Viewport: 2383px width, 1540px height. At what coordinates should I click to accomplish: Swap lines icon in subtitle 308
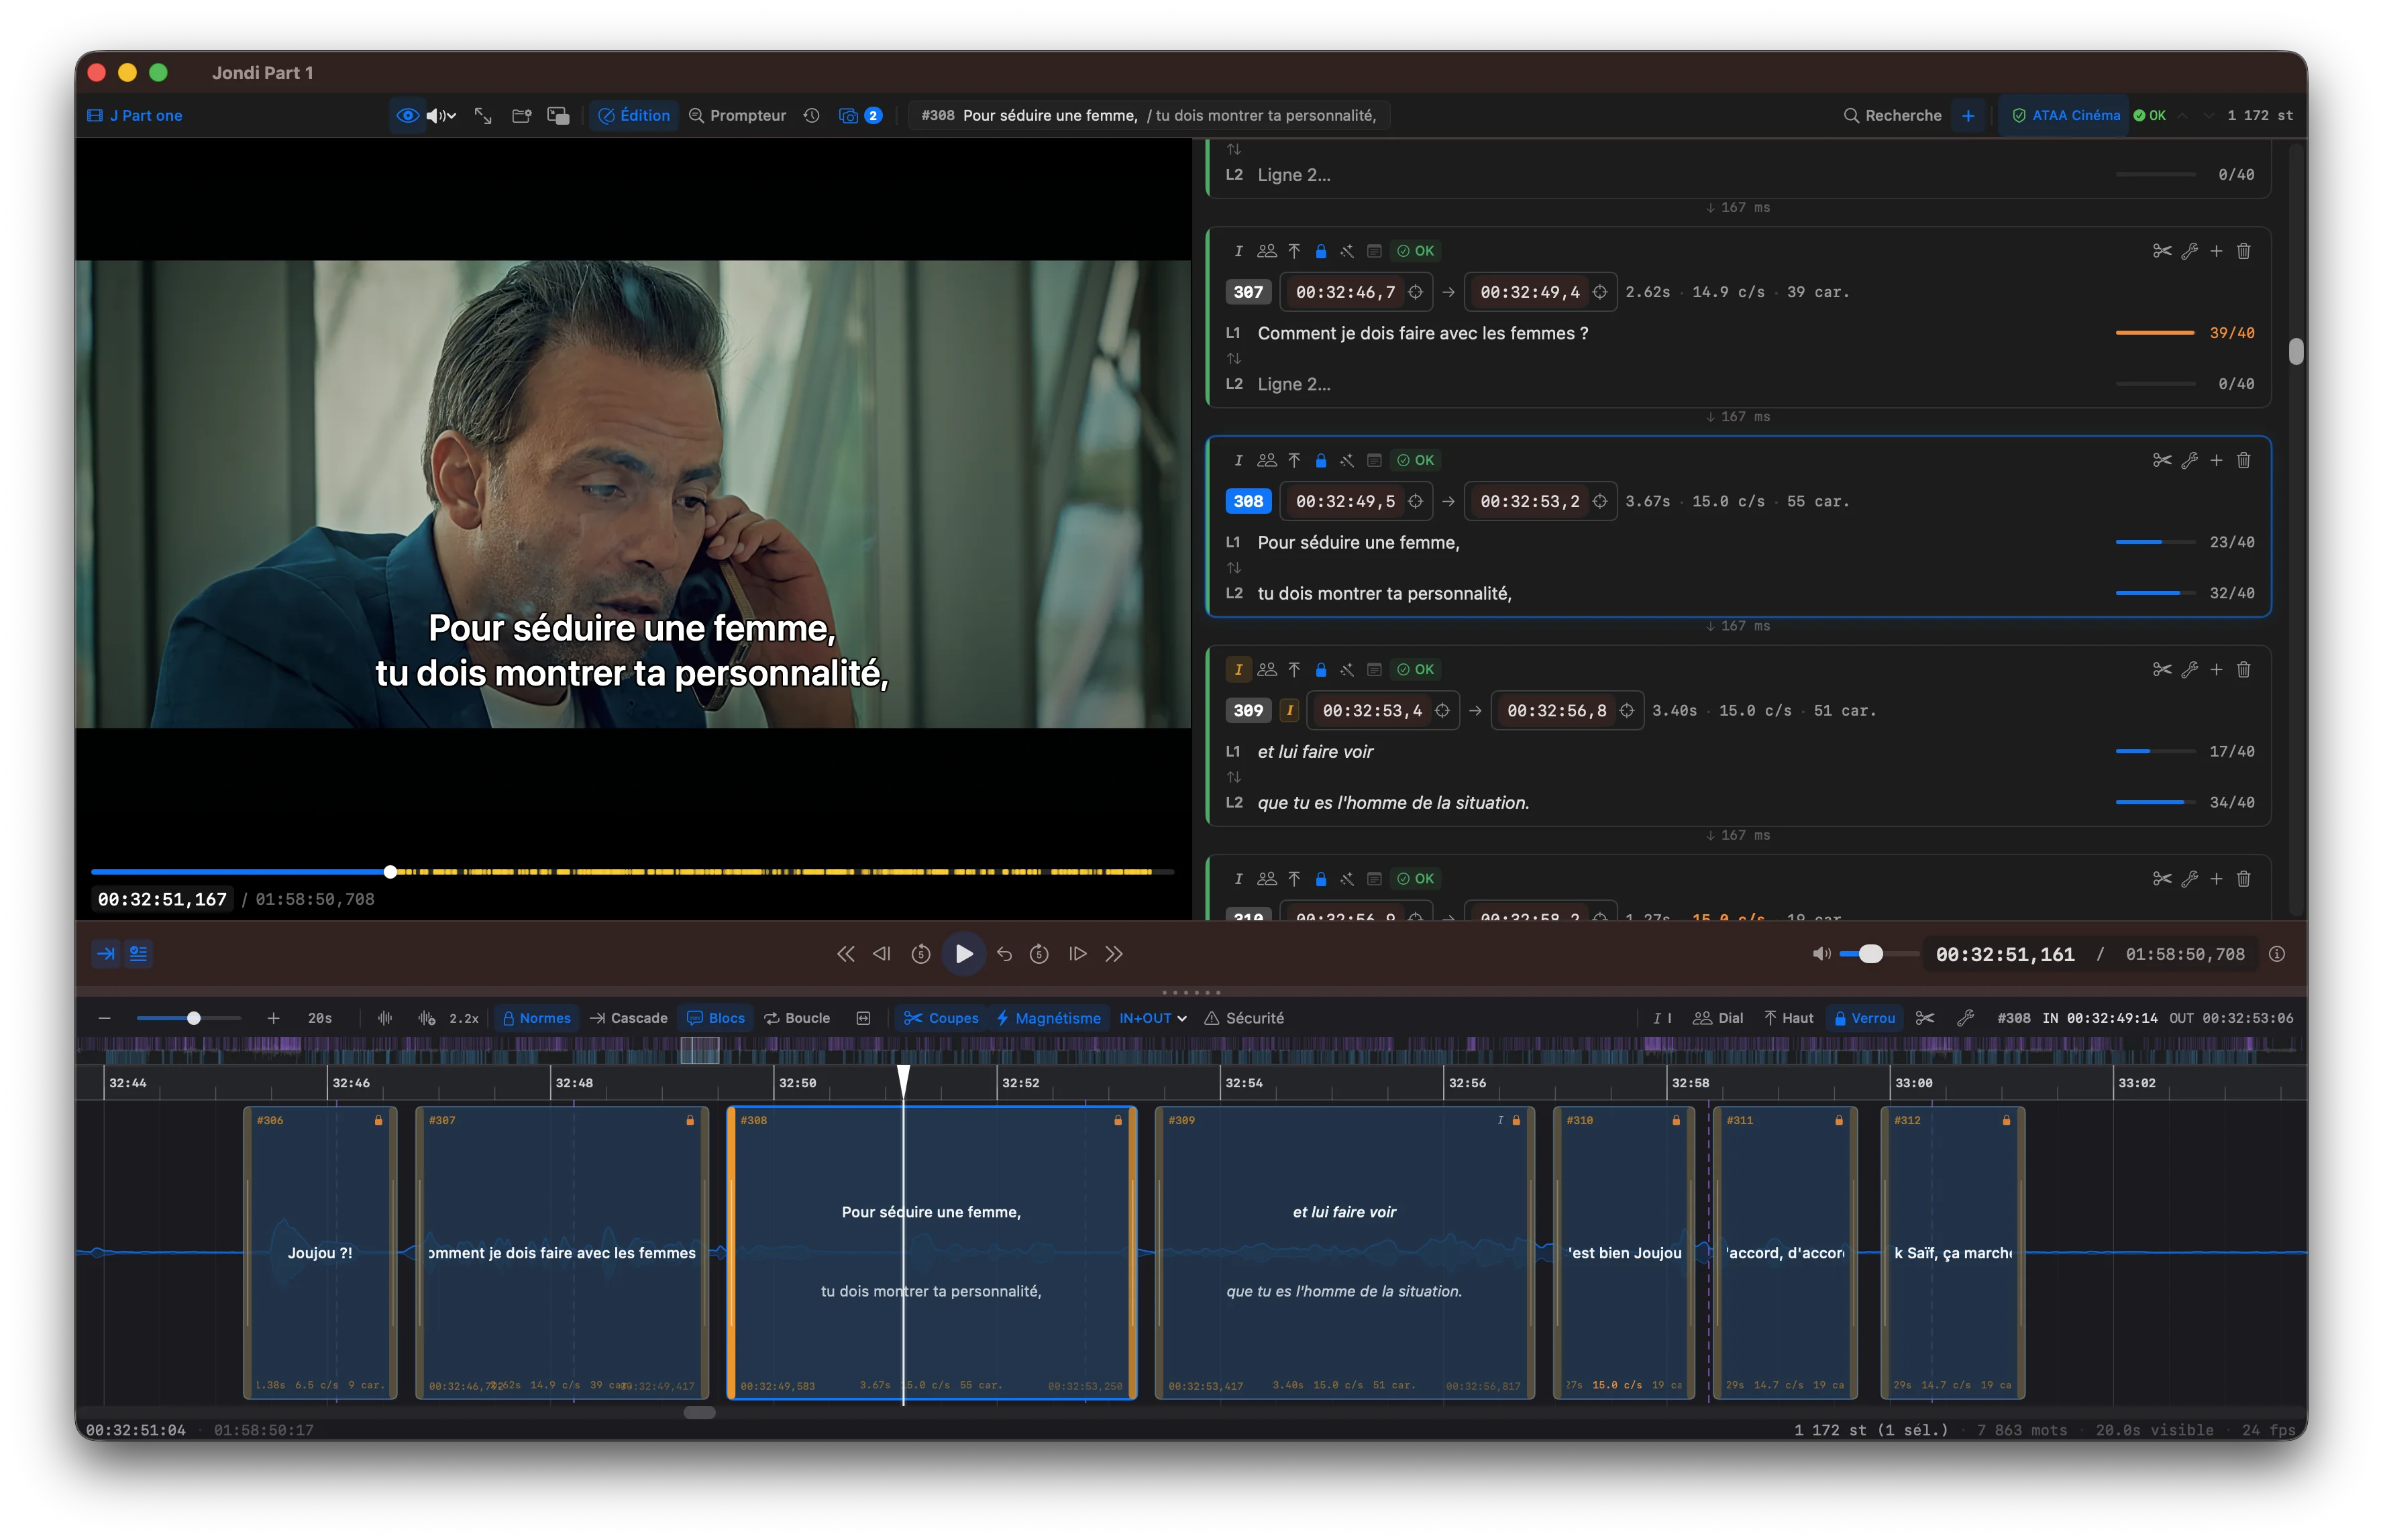click(1234, 568)
